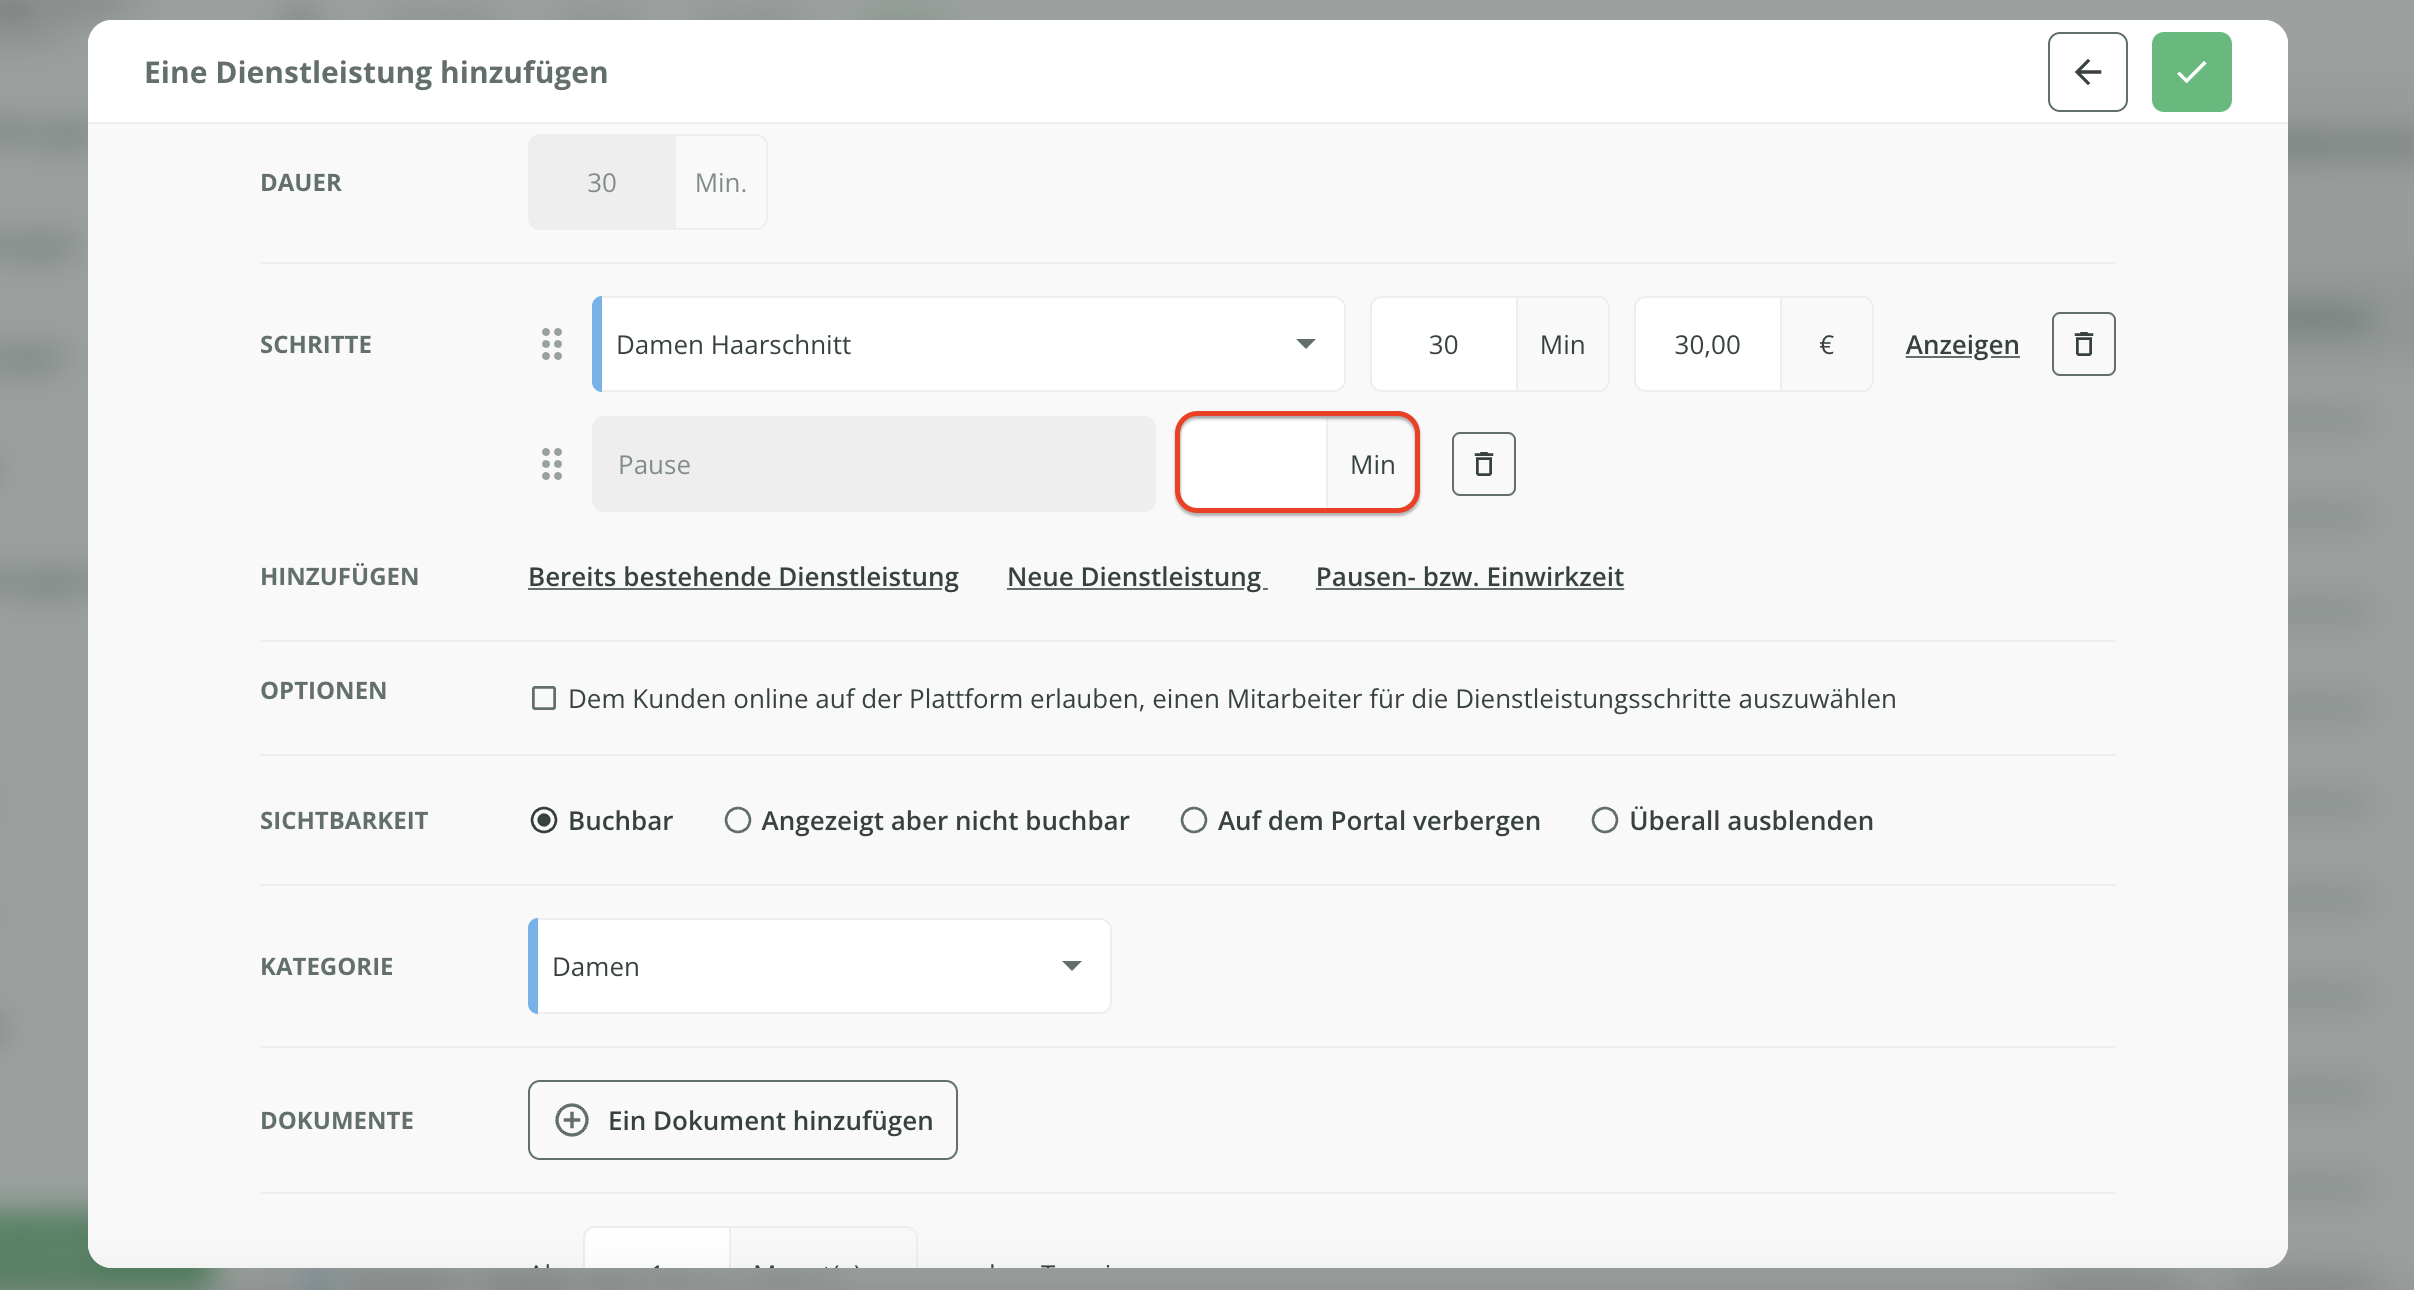
Task: Click plus icon in Dokument hinzufügen button
Action: [x=572, y=1120]
